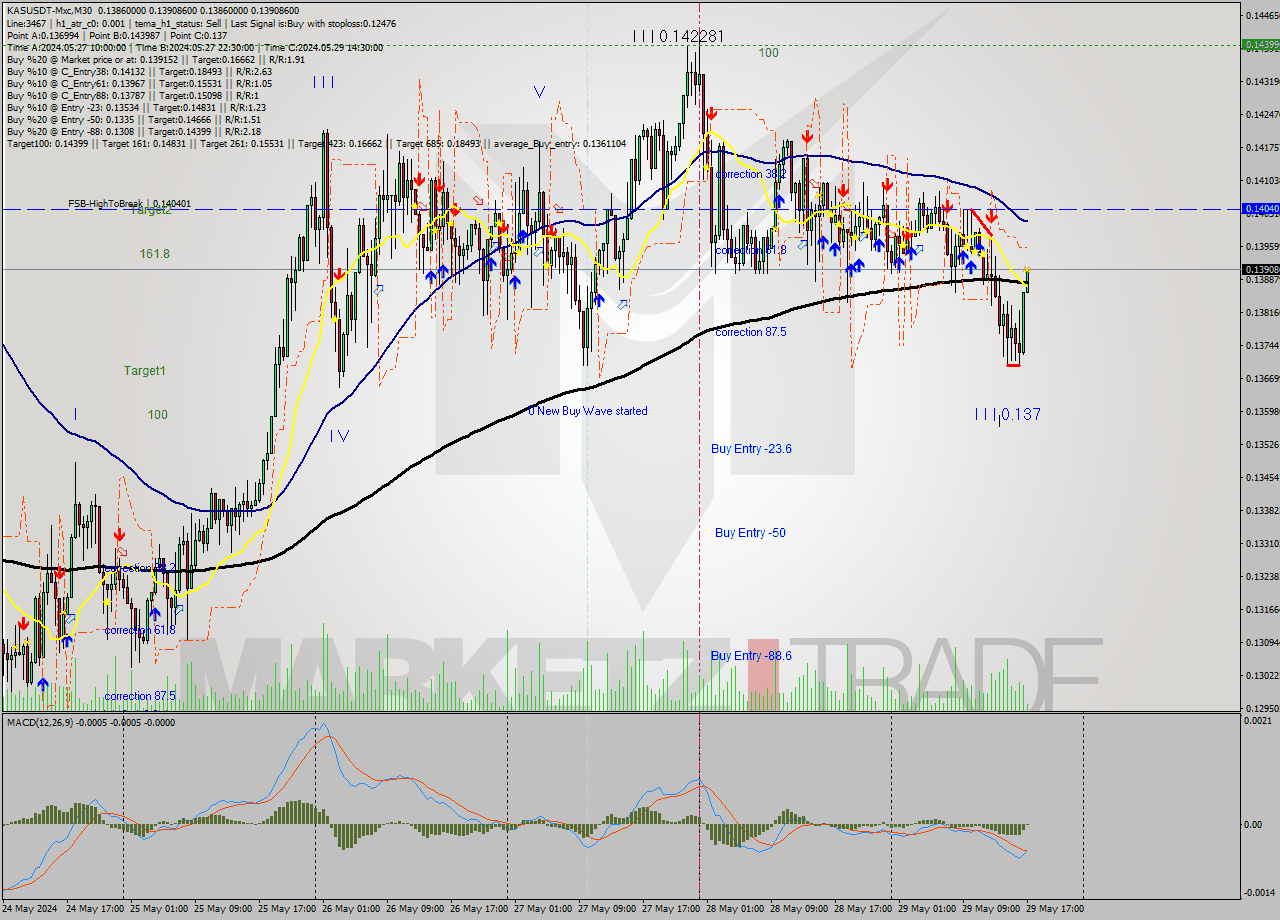The width and height of the screenshot is (1280, 920).
Task: Click the 'Buy Entry -23.6' label
Action: (751, 449)
